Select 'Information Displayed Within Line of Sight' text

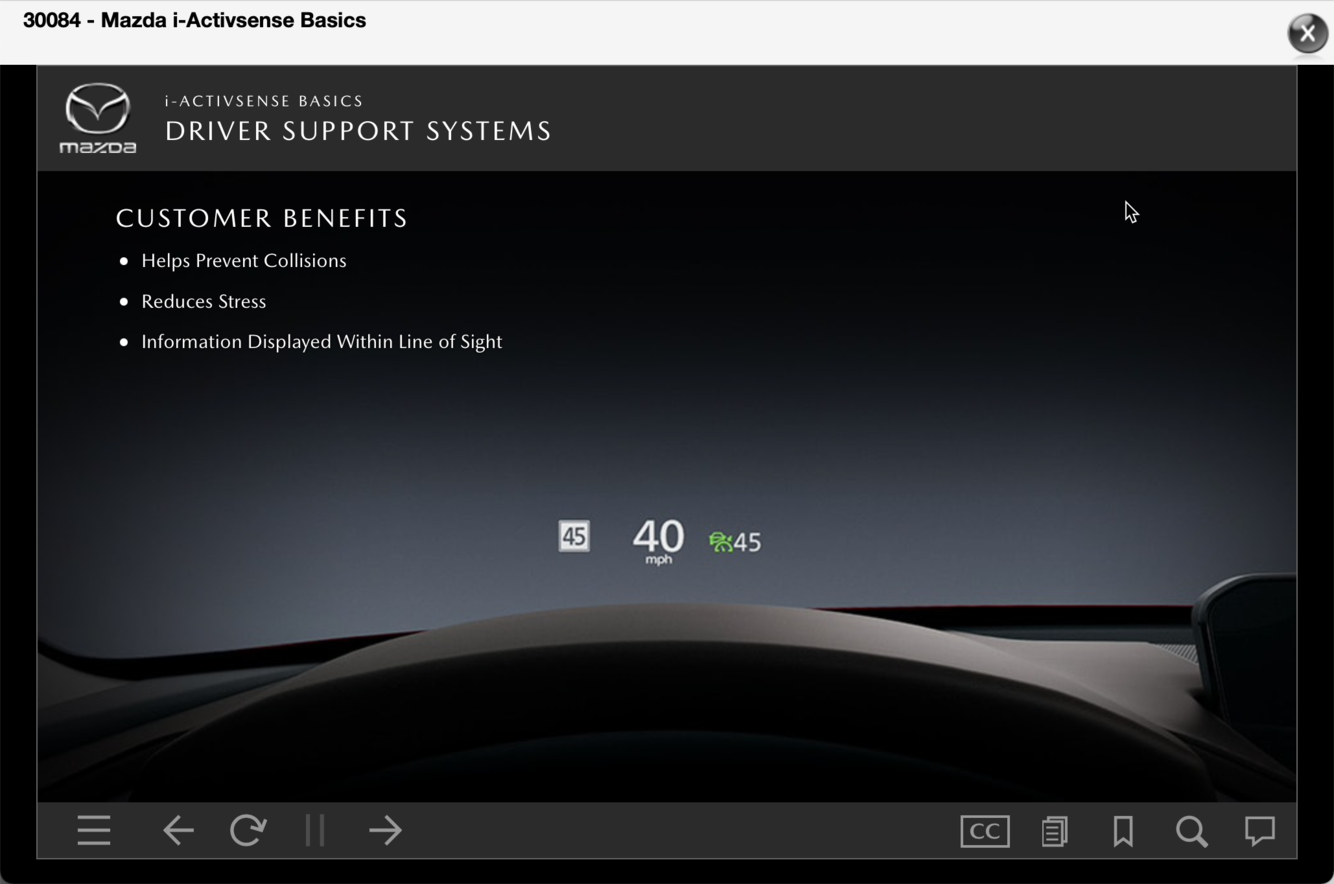[322, 342]
